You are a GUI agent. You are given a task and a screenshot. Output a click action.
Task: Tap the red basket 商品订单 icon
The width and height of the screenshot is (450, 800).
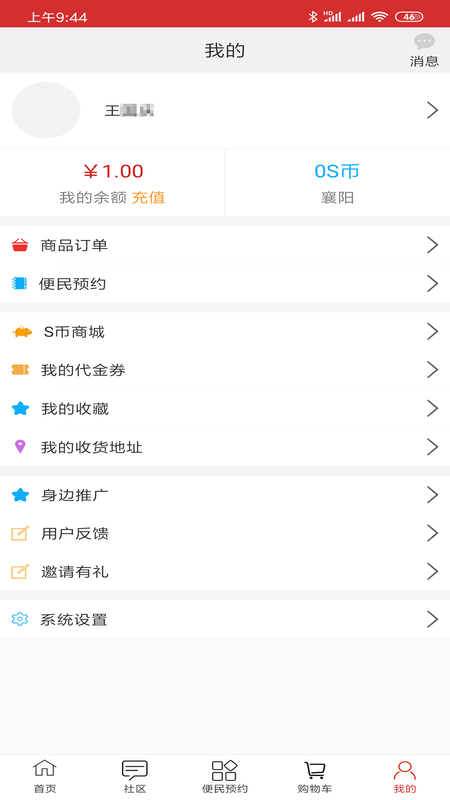pyautogui.click(x=20, y=245)
